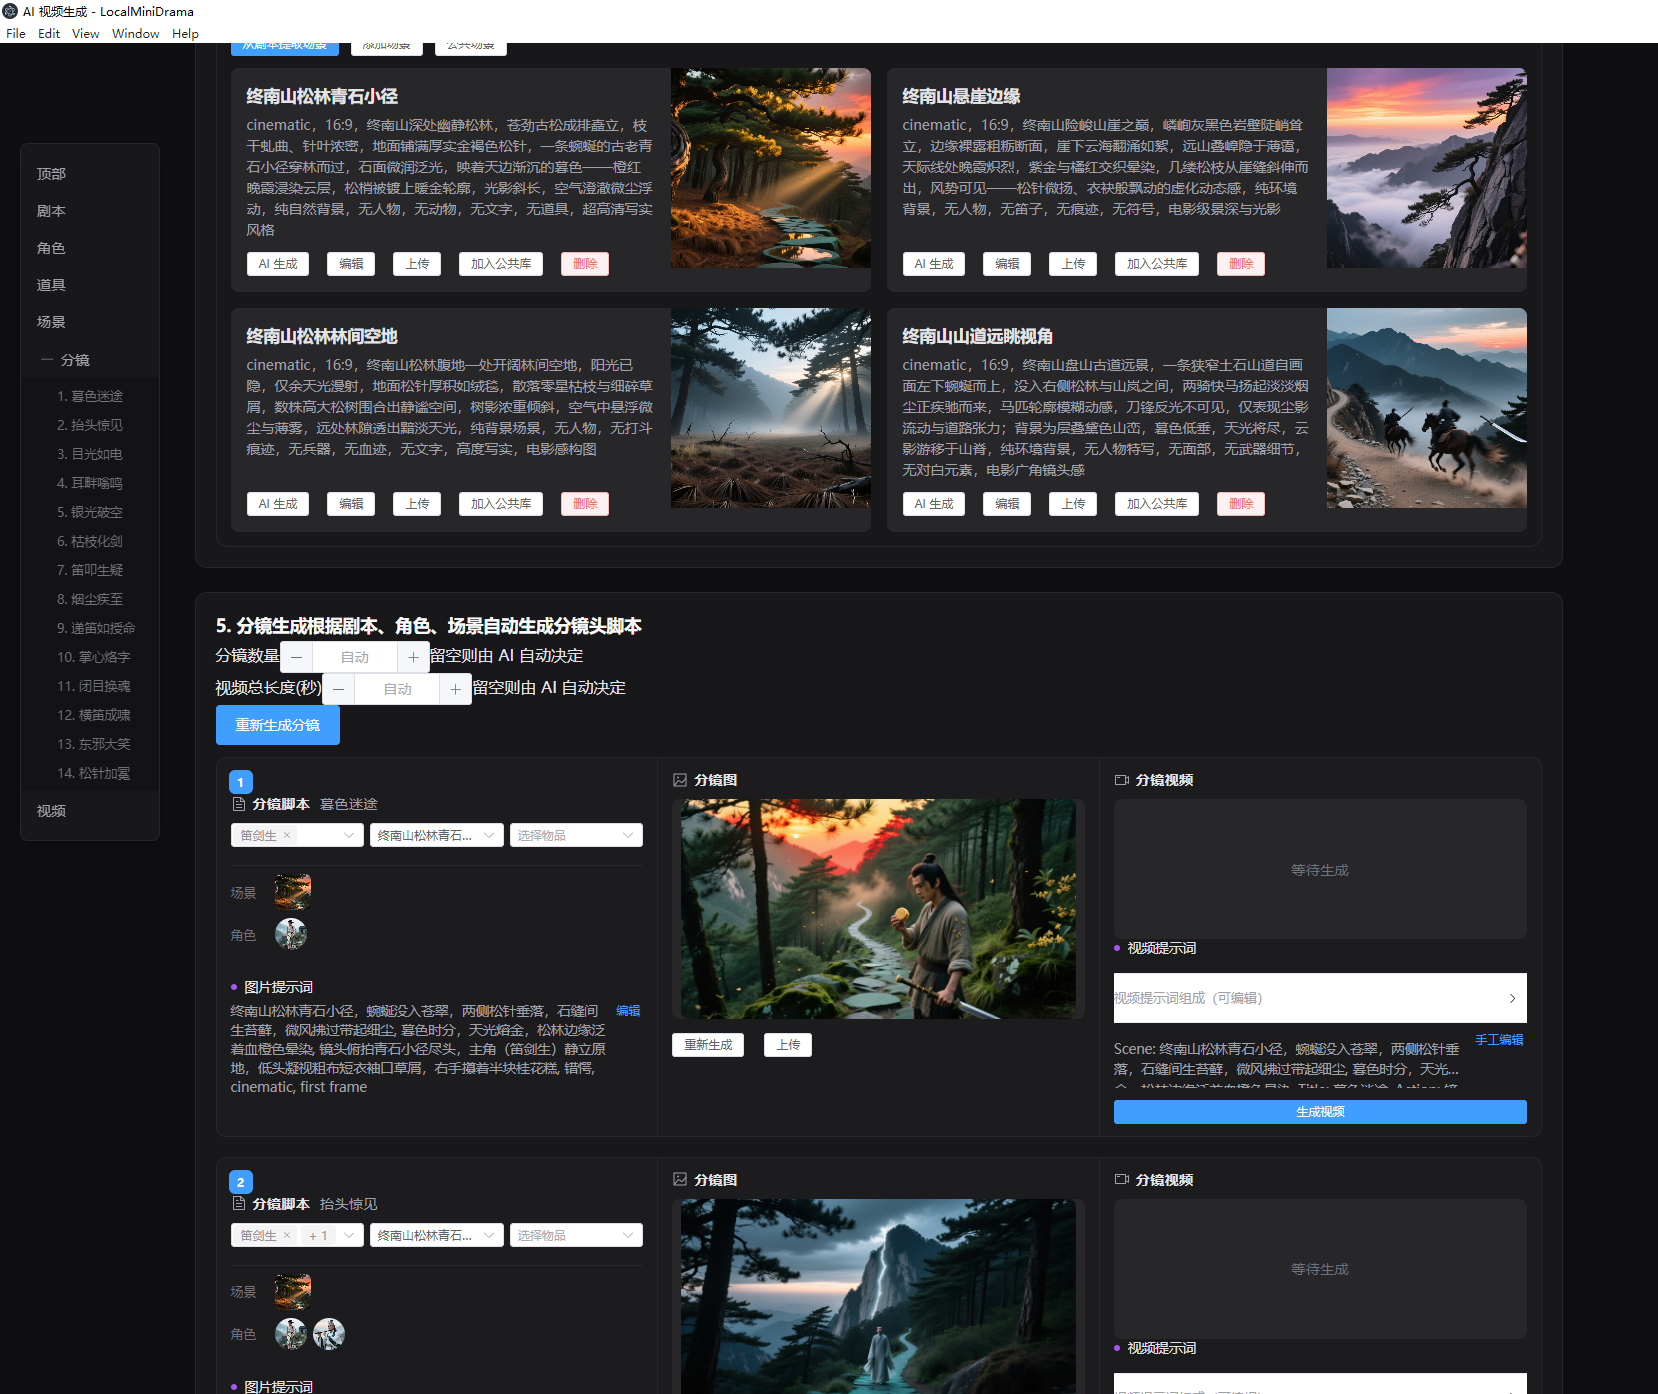Remove 笛剑生 tag in shot 2

(287, 1235)
